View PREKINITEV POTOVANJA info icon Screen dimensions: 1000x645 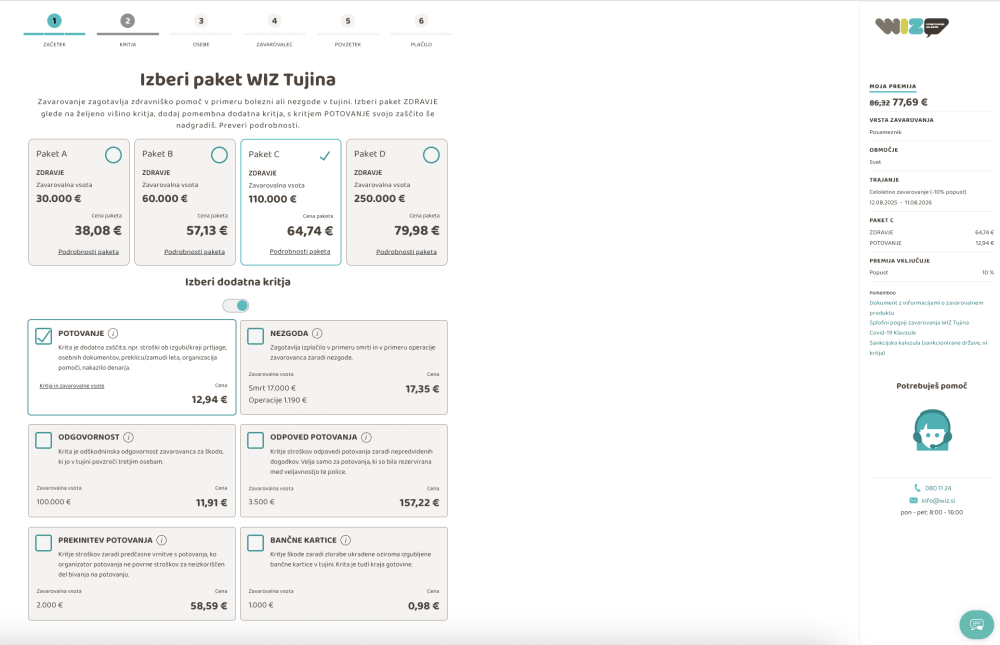pos(162,540)
